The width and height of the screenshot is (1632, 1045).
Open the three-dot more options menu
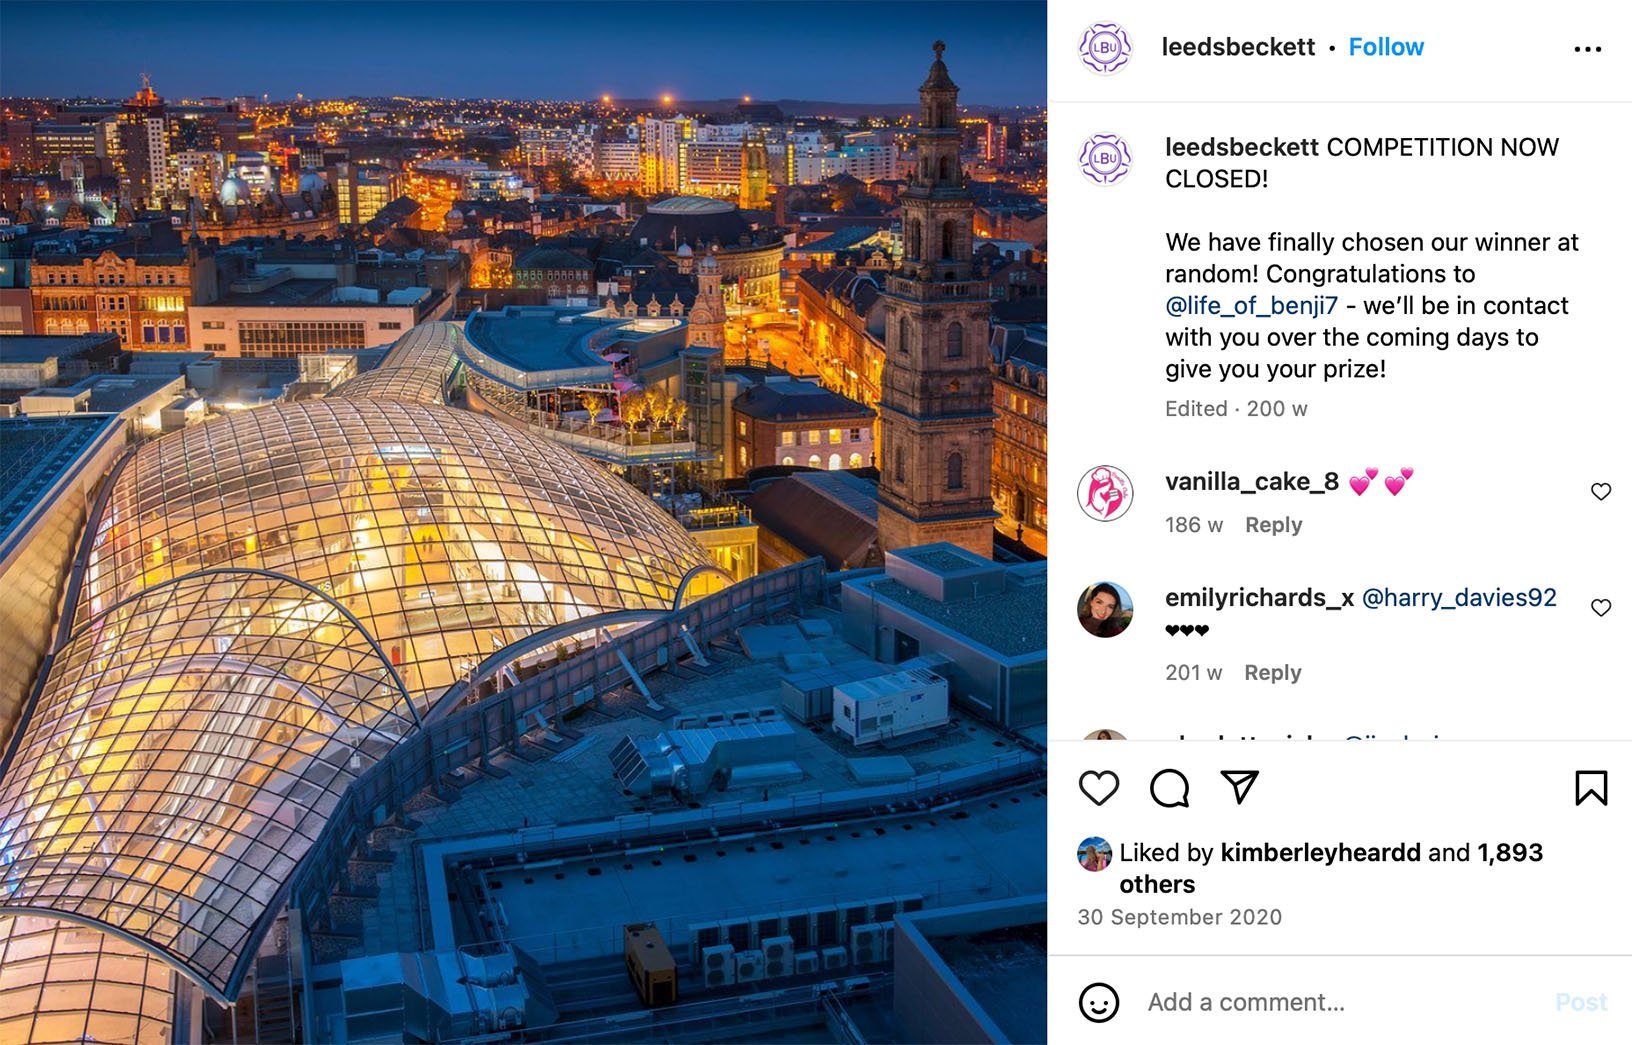(x=1587, y=48)
